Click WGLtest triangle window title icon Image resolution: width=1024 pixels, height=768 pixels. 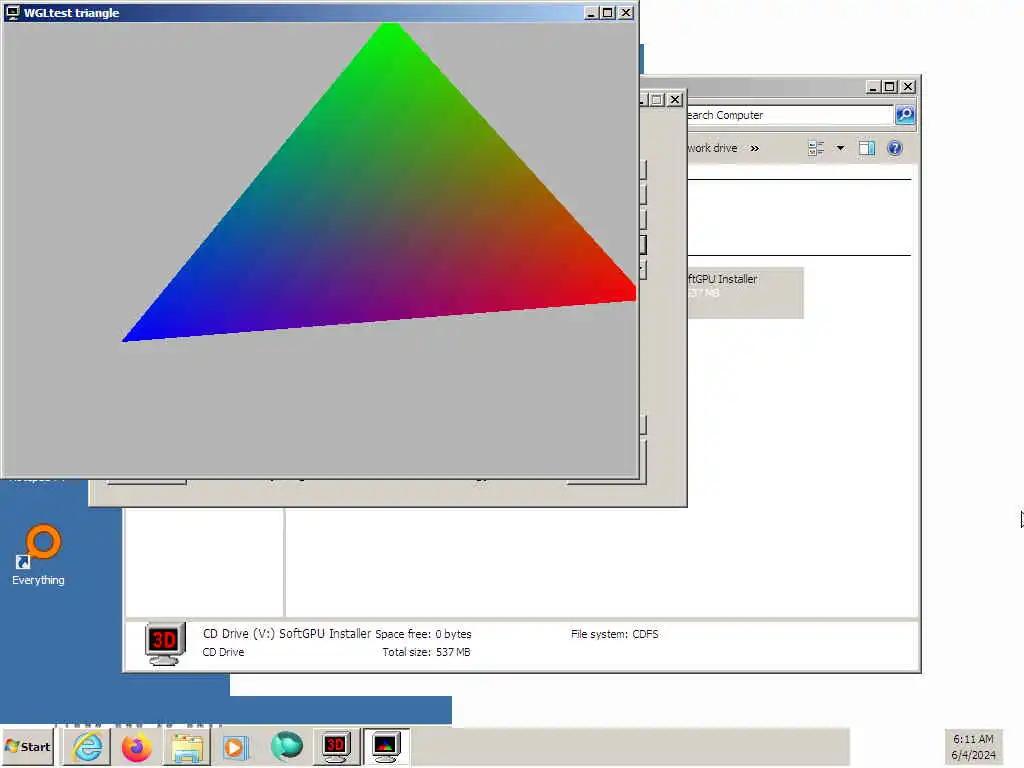pos(12,12)
